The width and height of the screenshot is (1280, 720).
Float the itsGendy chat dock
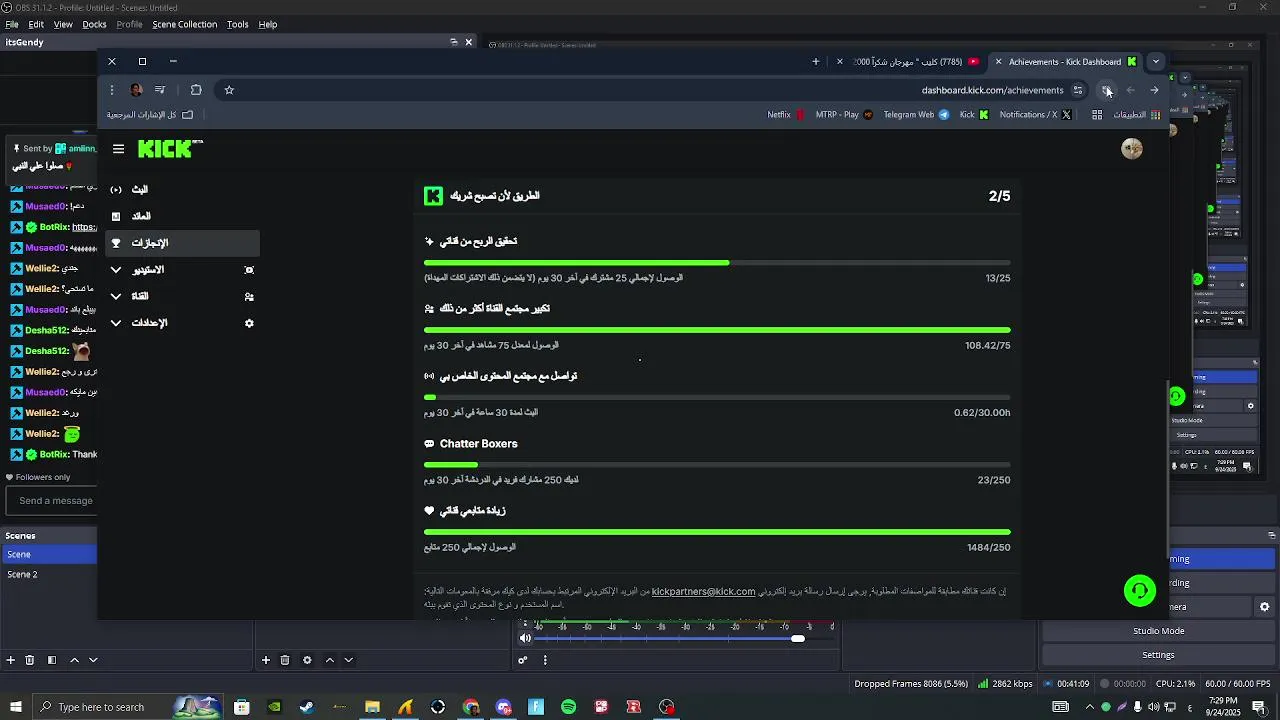pyautogui.click(x=453, y=42)
